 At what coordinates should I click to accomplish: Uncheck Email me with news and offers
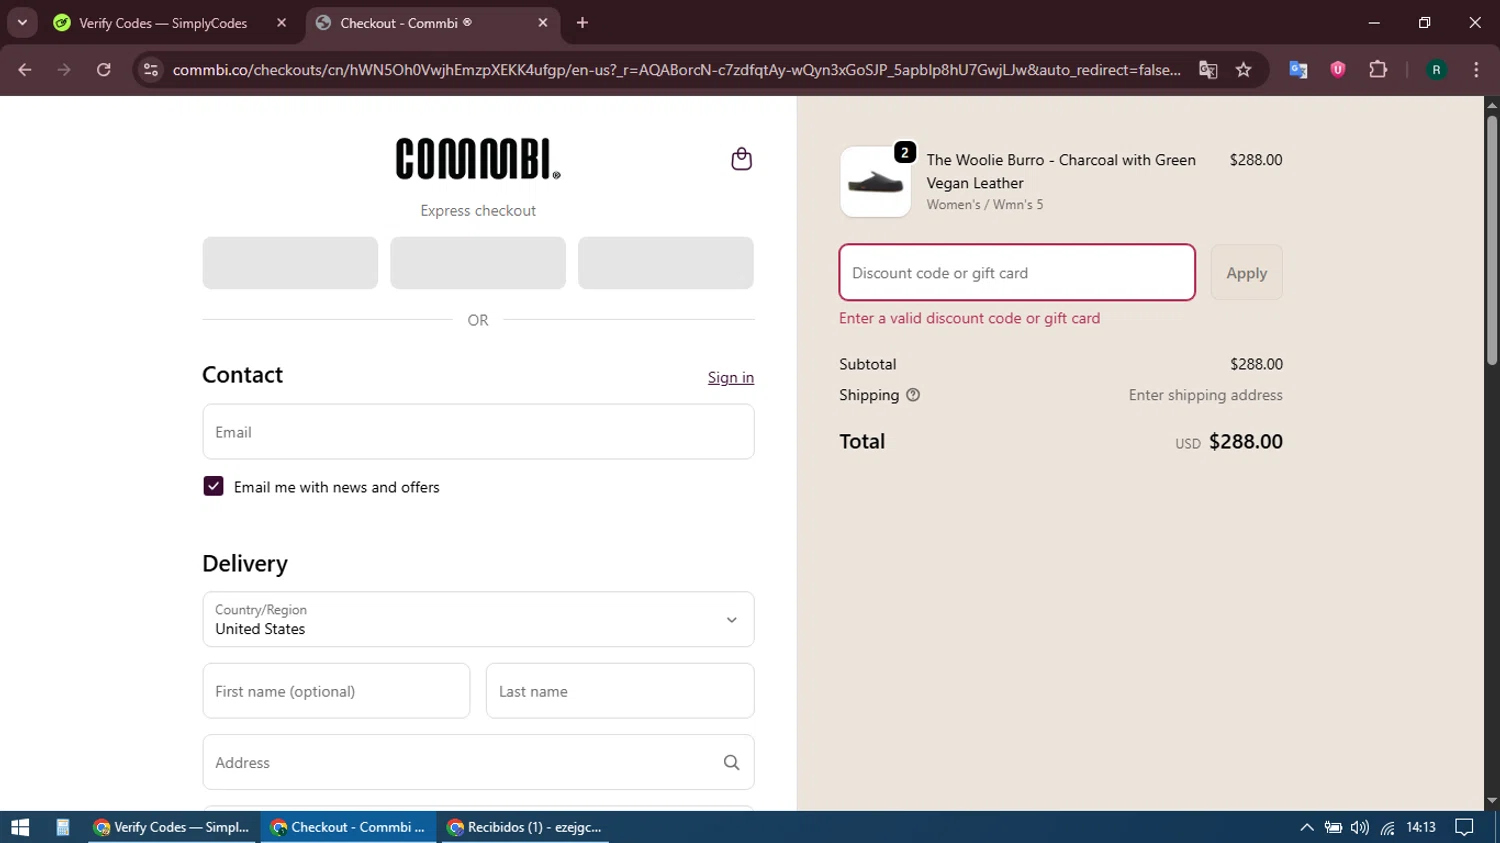[213, 486]
